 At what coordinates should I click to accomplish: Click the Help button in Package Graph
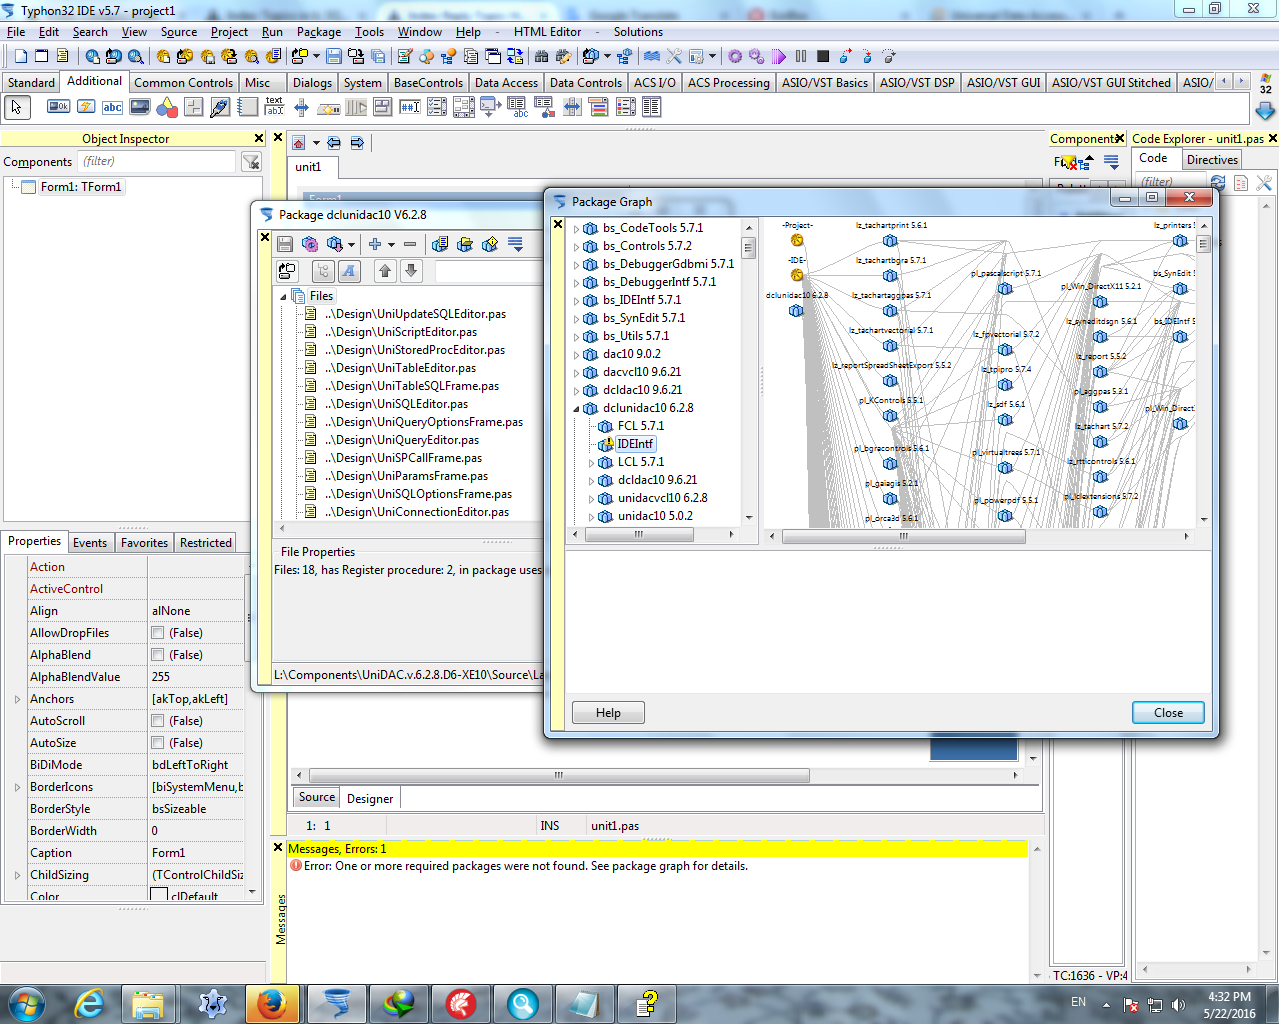[x=608, y=713]
